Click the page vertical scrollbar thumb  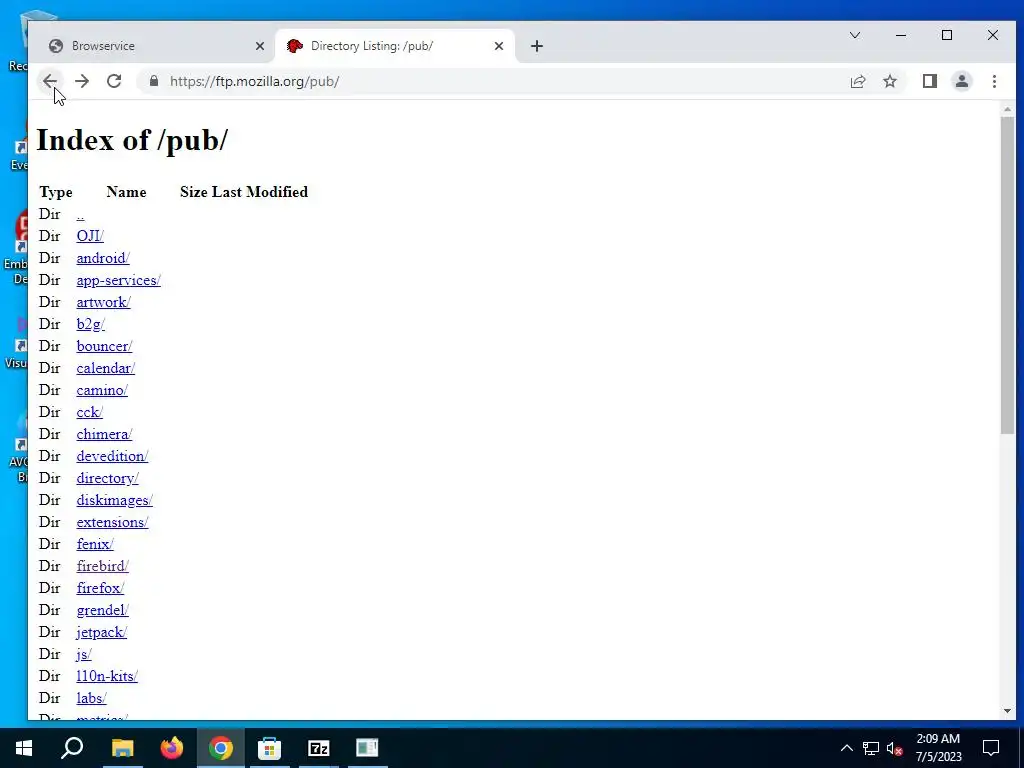[x=1007, y=274]
